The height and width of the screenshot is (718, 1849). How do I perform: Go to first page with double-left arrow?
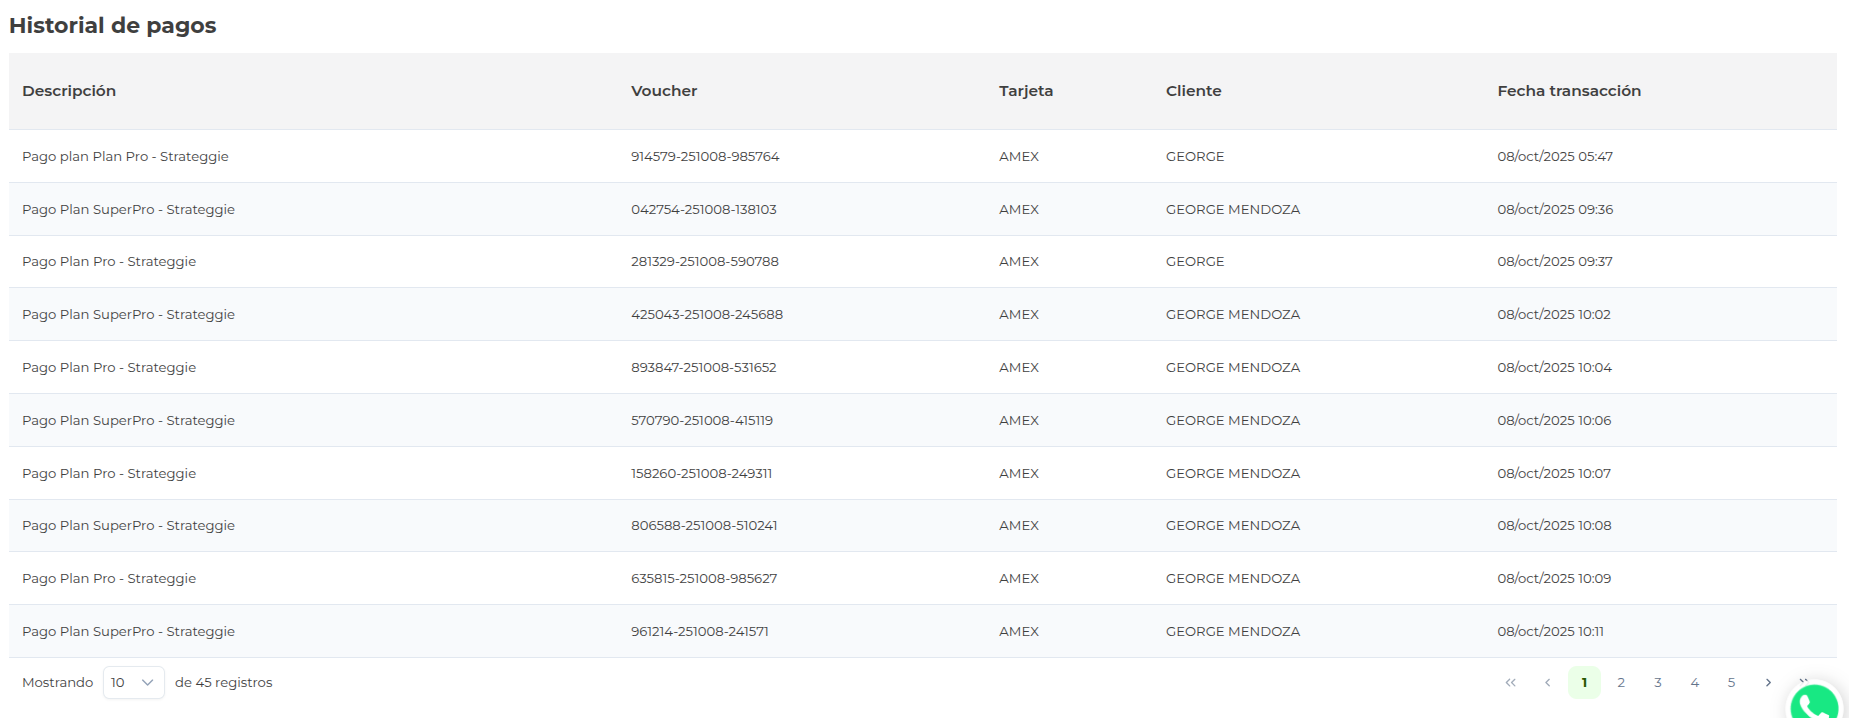[1510, 683]
